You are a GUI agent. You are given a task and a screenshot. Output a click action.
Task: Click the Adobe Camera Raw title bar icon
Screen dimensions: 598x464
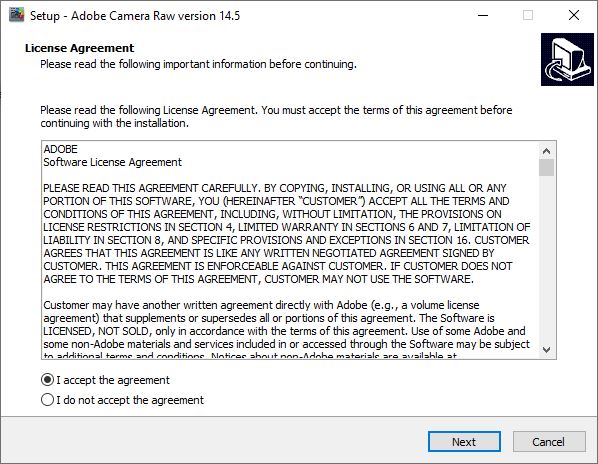pos(16,15)
